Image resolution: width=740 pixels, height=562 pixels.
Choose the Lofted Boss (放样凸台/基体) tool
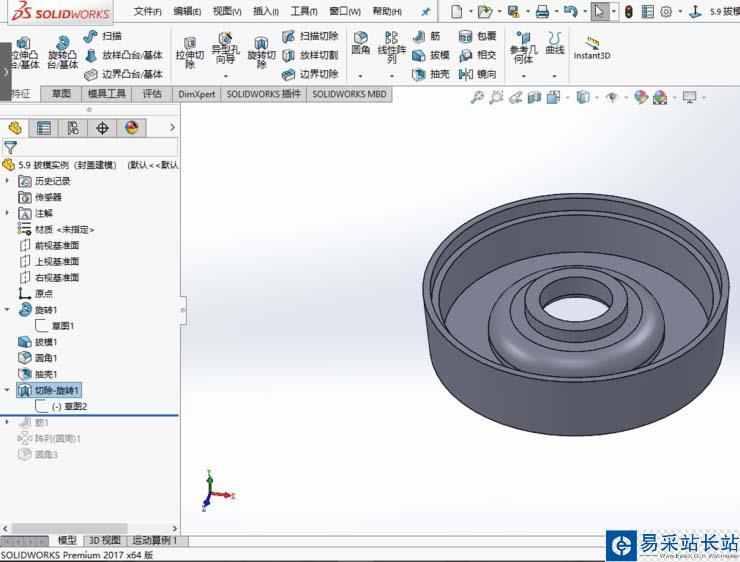[124, 55]
